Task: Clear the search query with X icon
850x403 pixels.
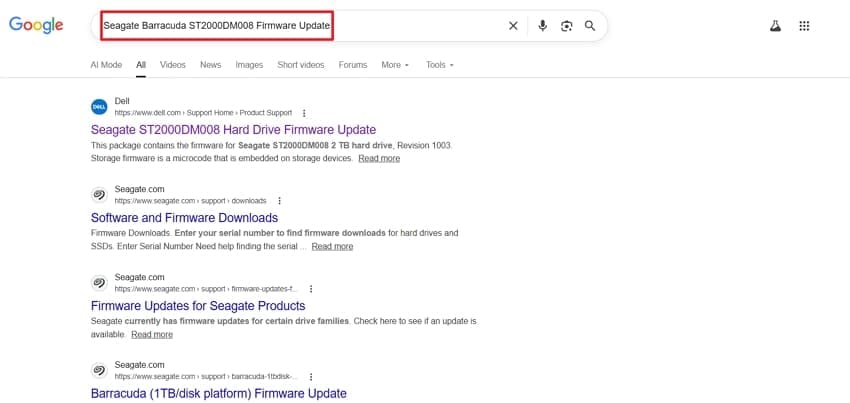Action: point(513,26)
